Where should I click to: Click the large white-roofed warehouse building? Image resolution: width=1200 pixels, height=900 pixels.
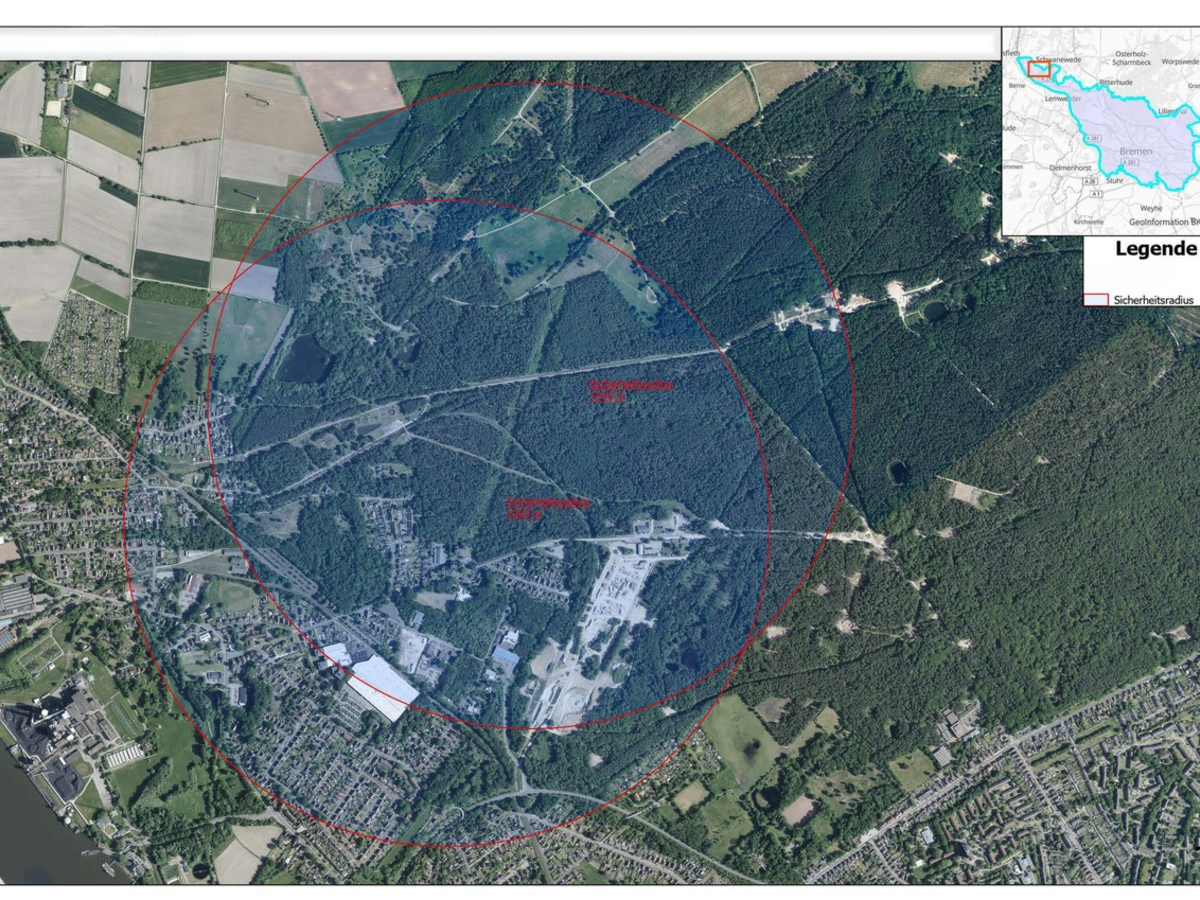(385, 686)
